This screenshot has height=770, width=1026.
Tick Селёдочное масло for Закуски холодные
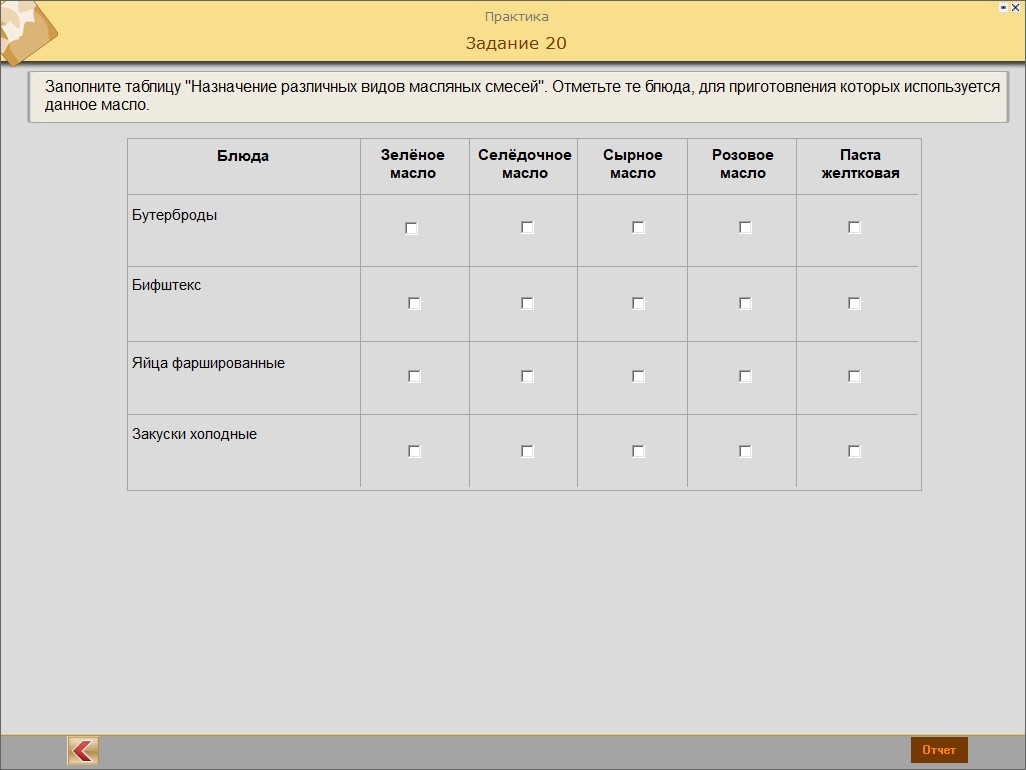527,452
